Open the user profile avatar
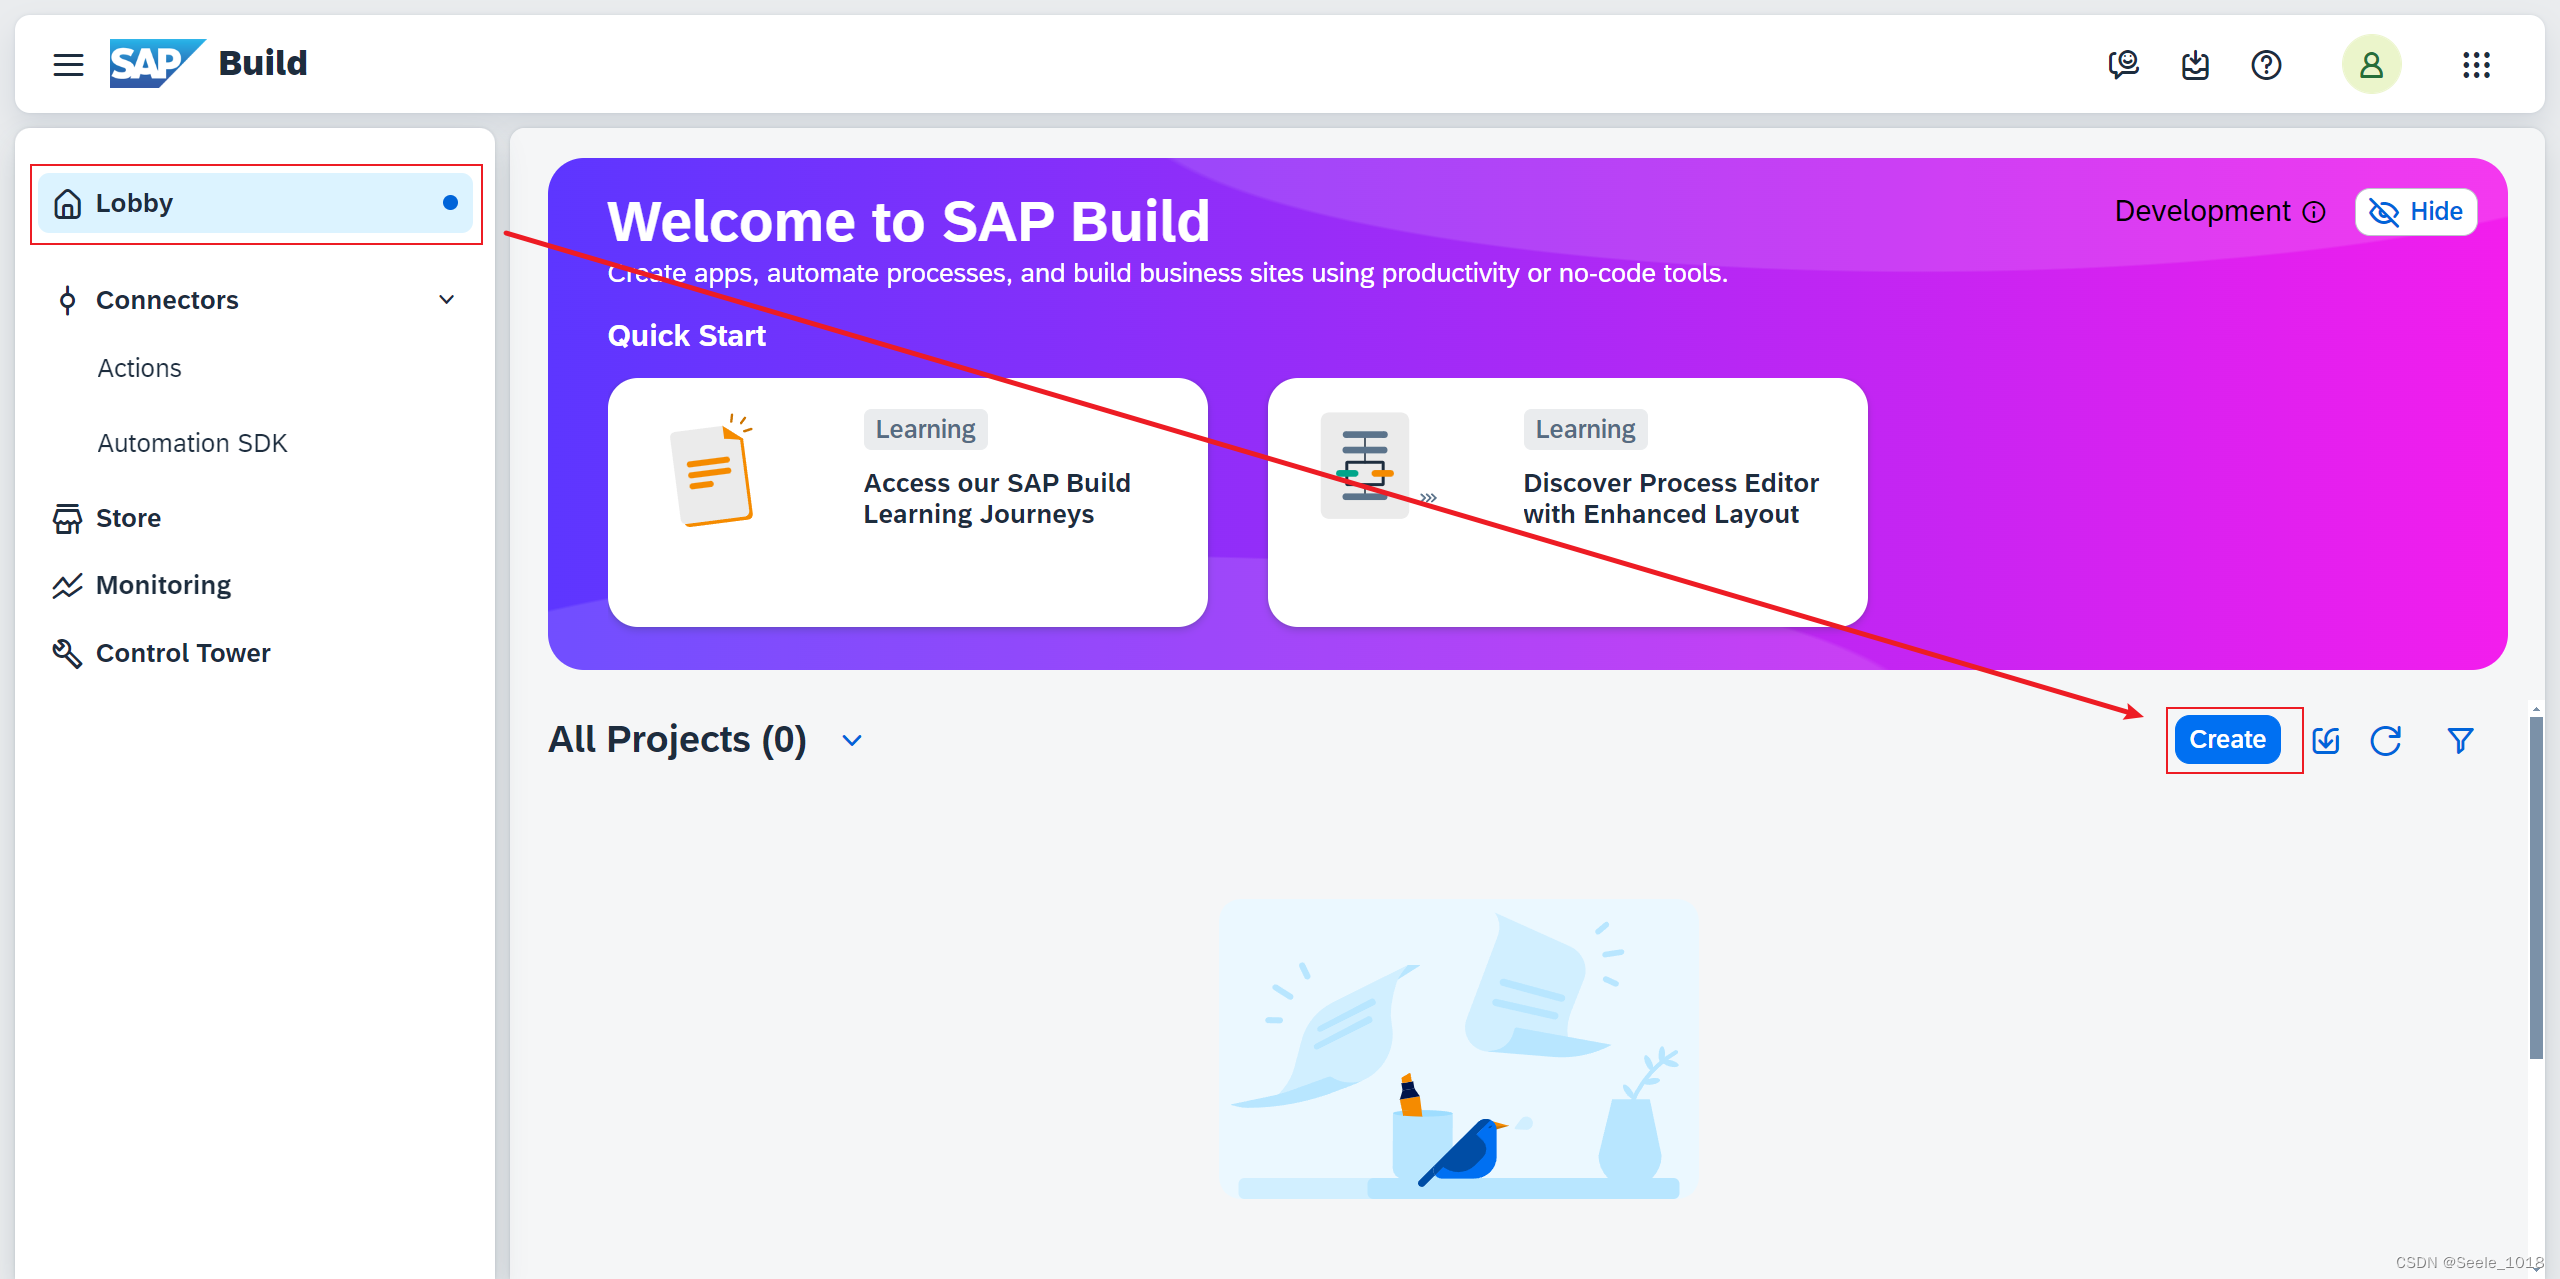This screenshot has width=2560, height=1279. click(2371, 65)
